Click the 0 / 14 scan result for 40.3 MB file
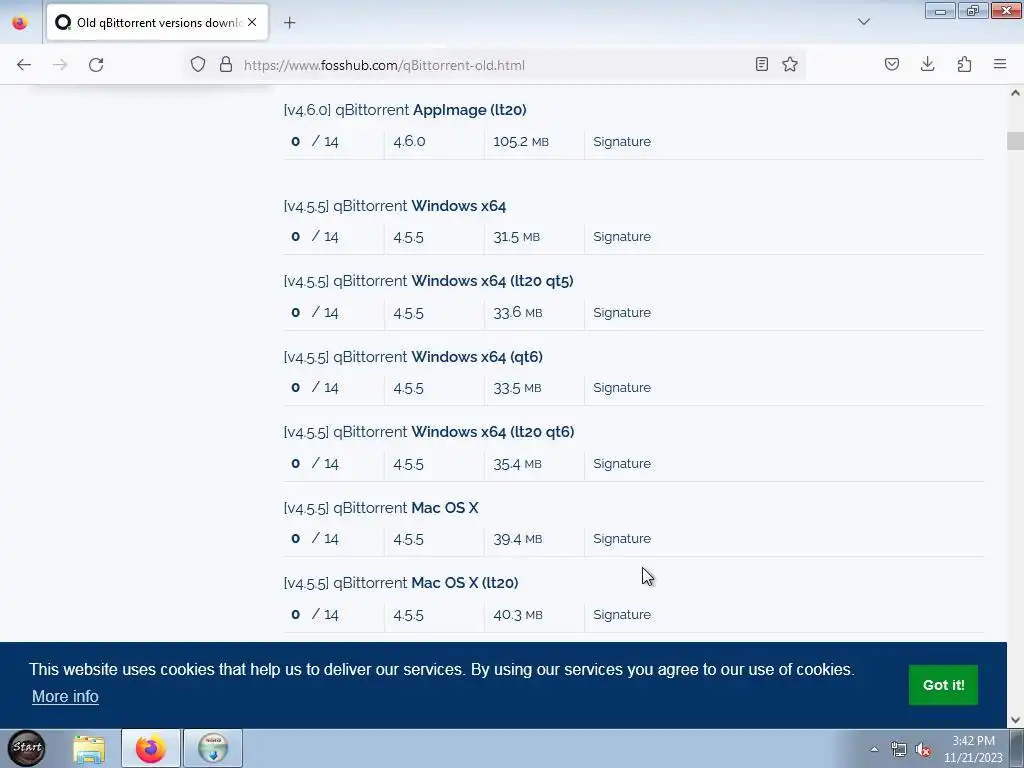 tap(315, 614)
